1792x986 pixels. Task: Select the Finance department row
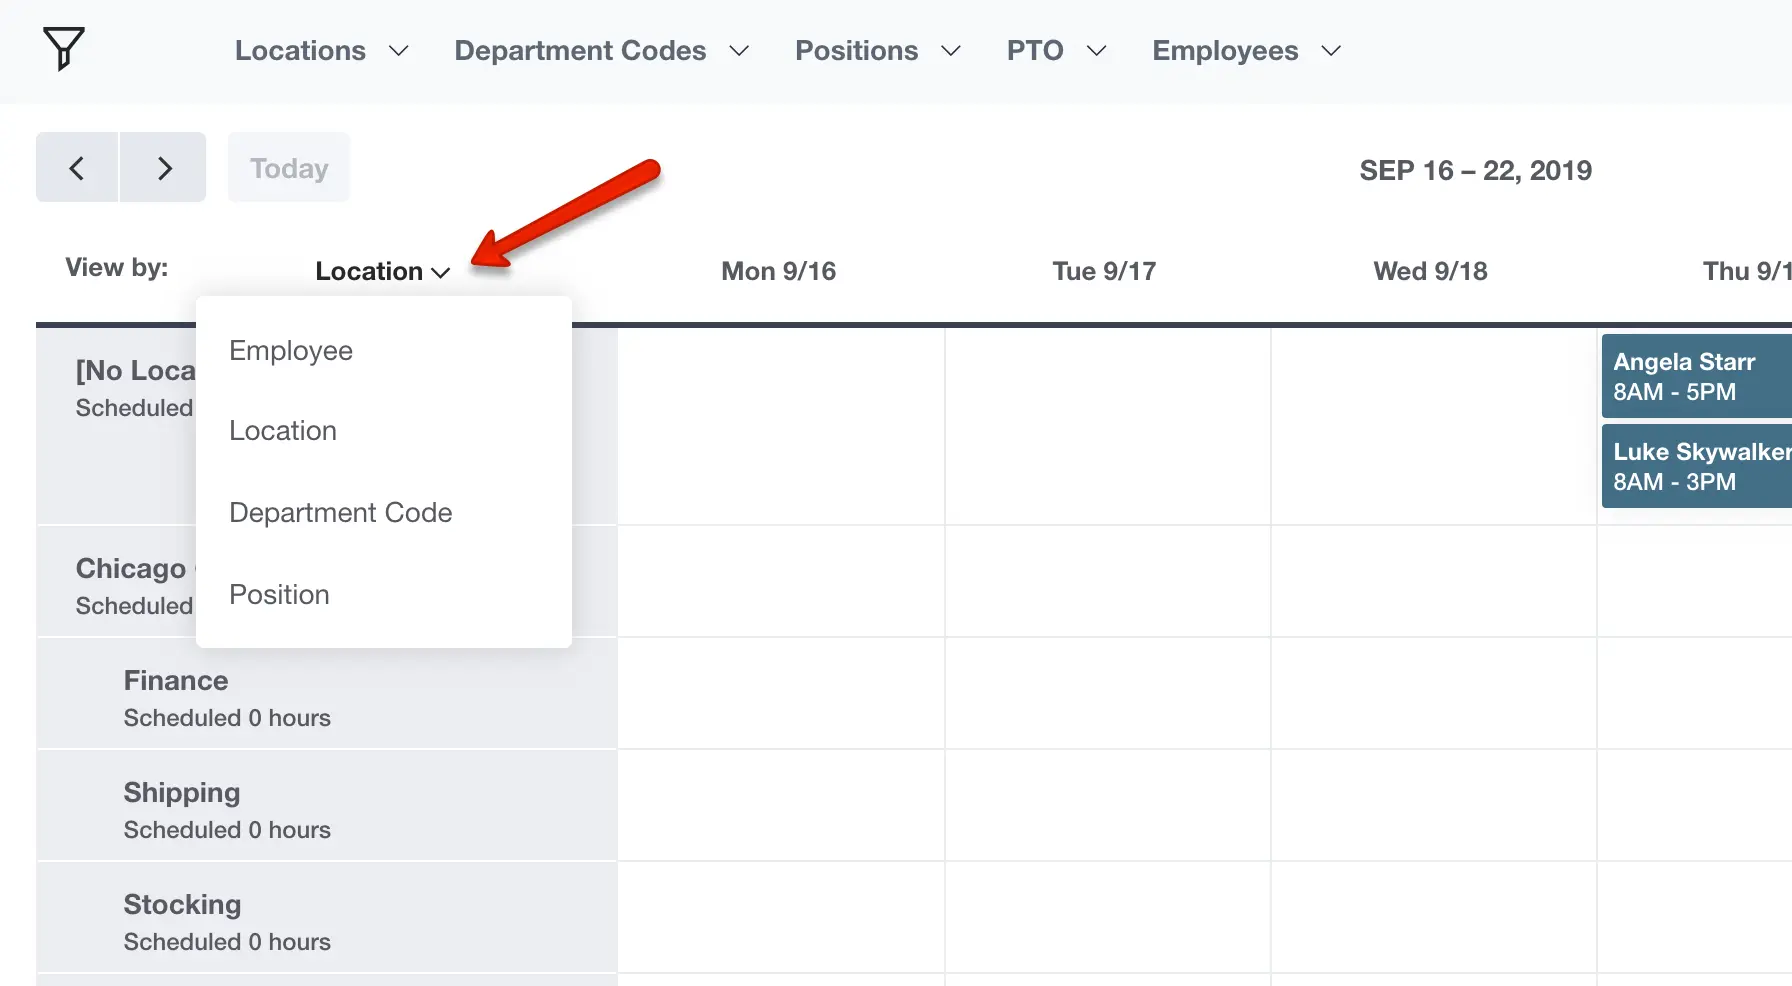[x=327, y=694]
